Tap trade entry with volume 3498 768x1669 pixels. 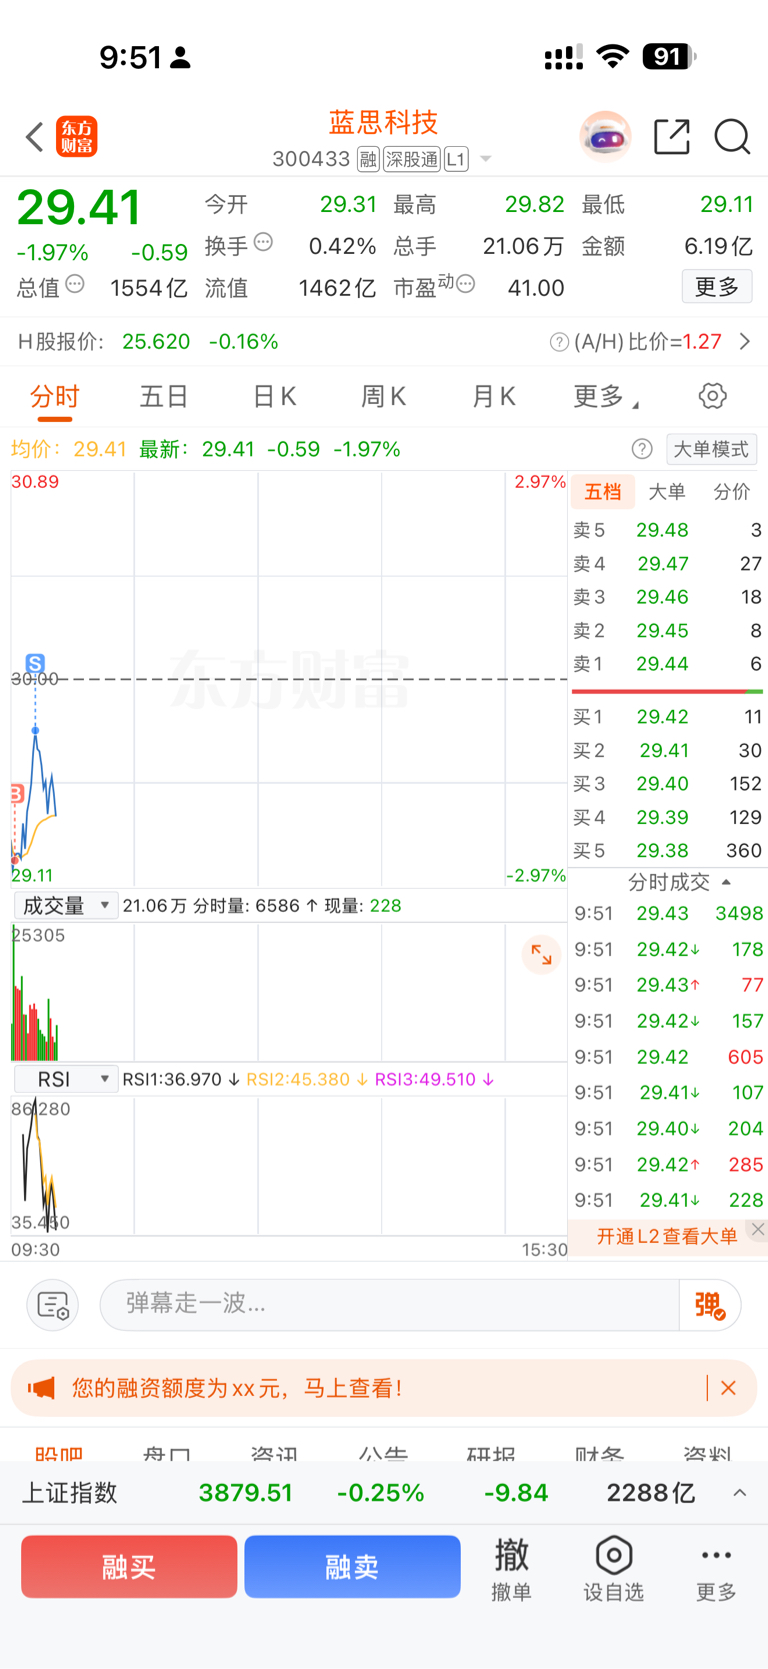click(x=668, y=913)
